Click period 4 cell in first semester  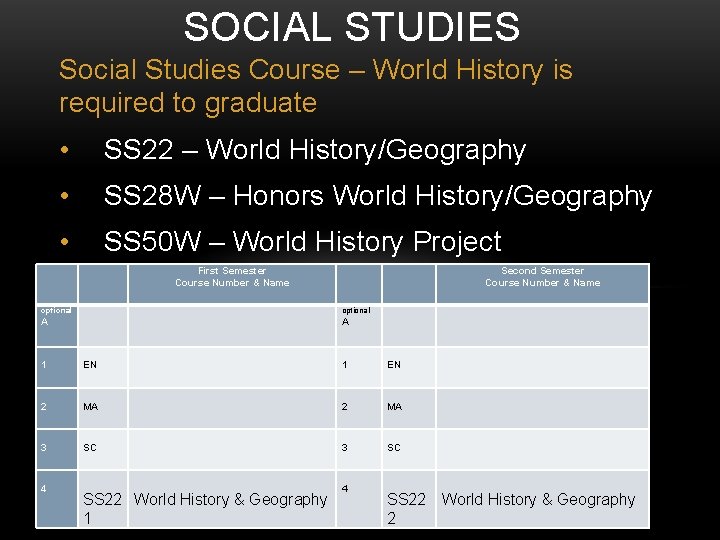[56, 499]
